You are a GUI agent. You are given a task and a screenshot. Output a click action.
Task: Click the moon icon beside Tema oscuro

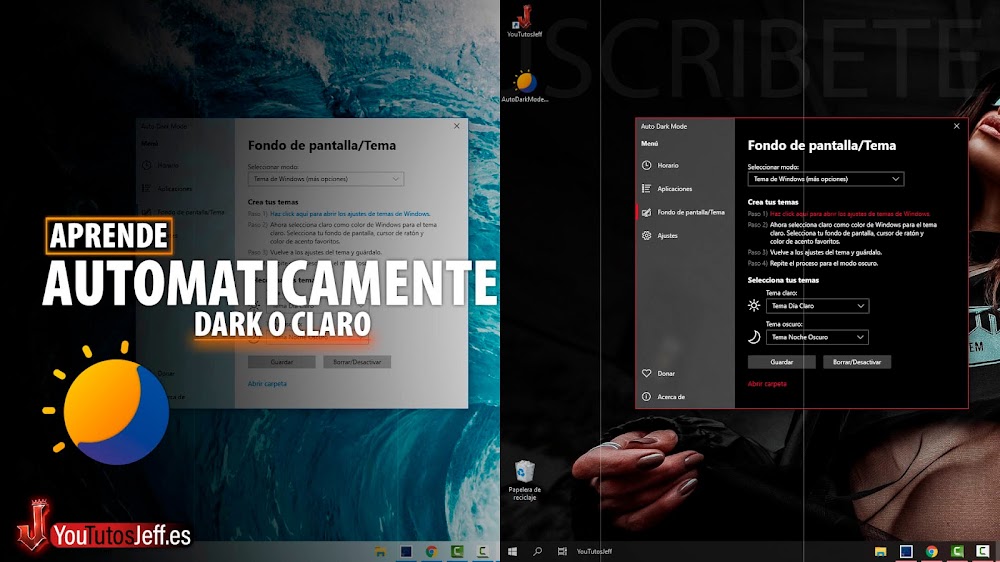(x=754, y=337)
